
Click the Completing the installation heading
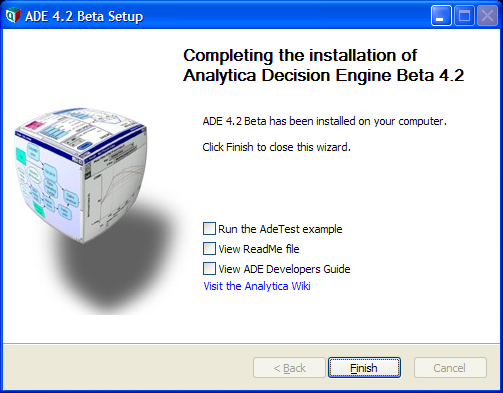[x=323, y=65]
